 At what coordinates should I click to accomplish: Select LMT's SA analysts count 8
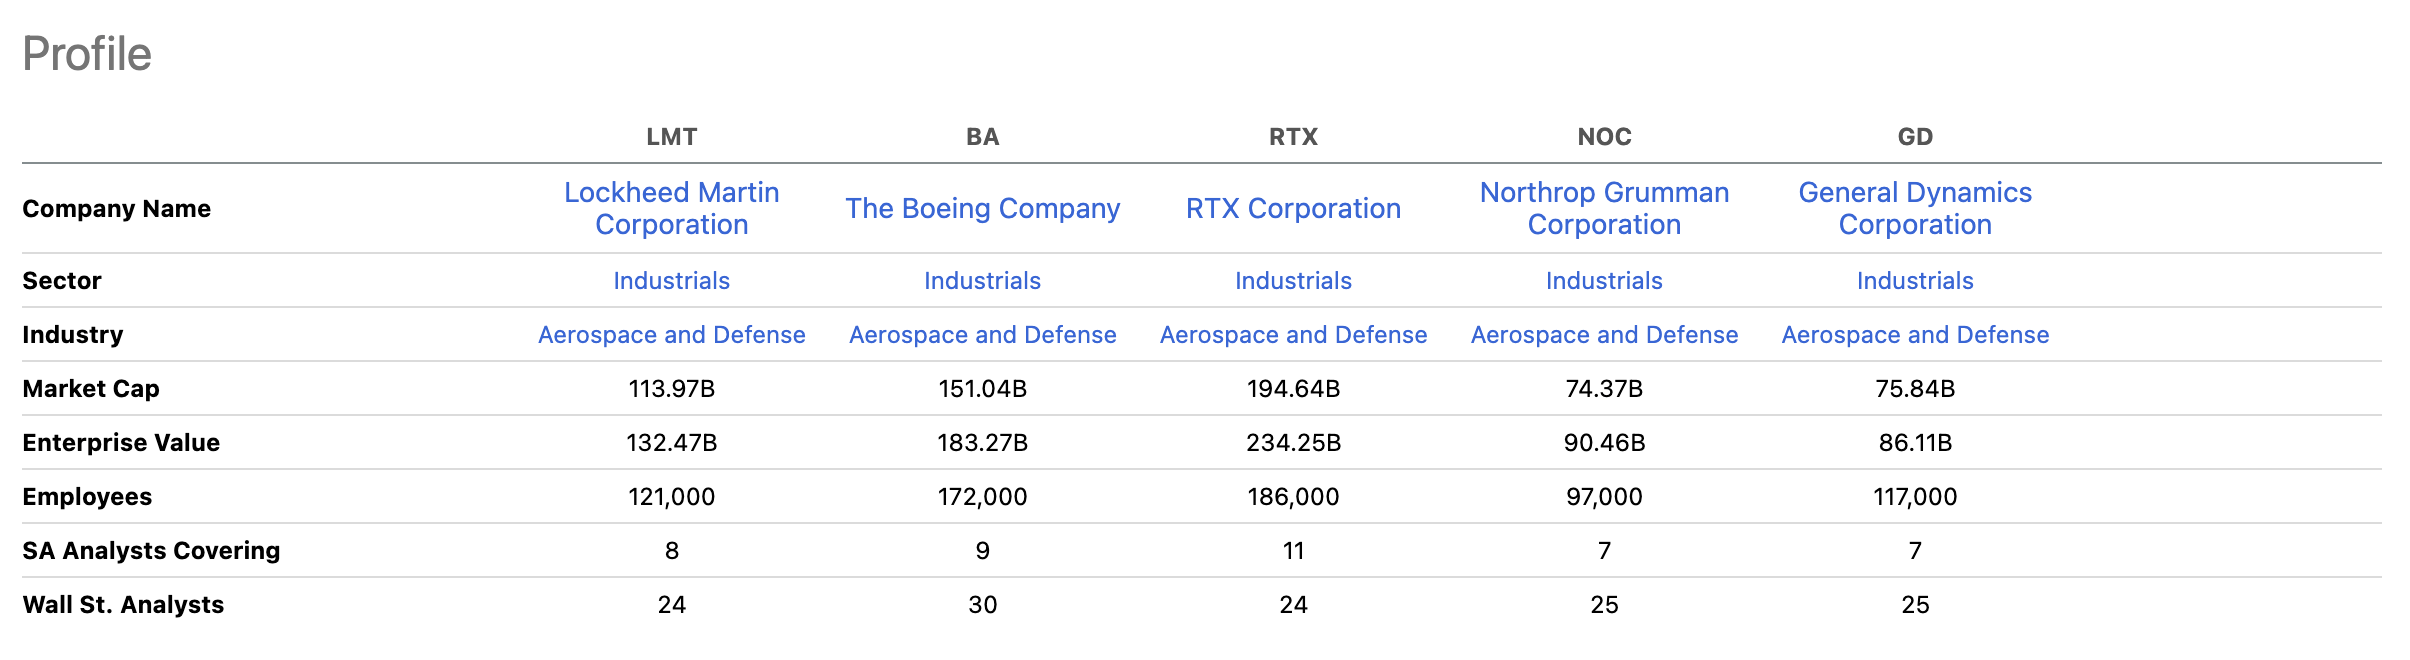click(x=672, y=551)
